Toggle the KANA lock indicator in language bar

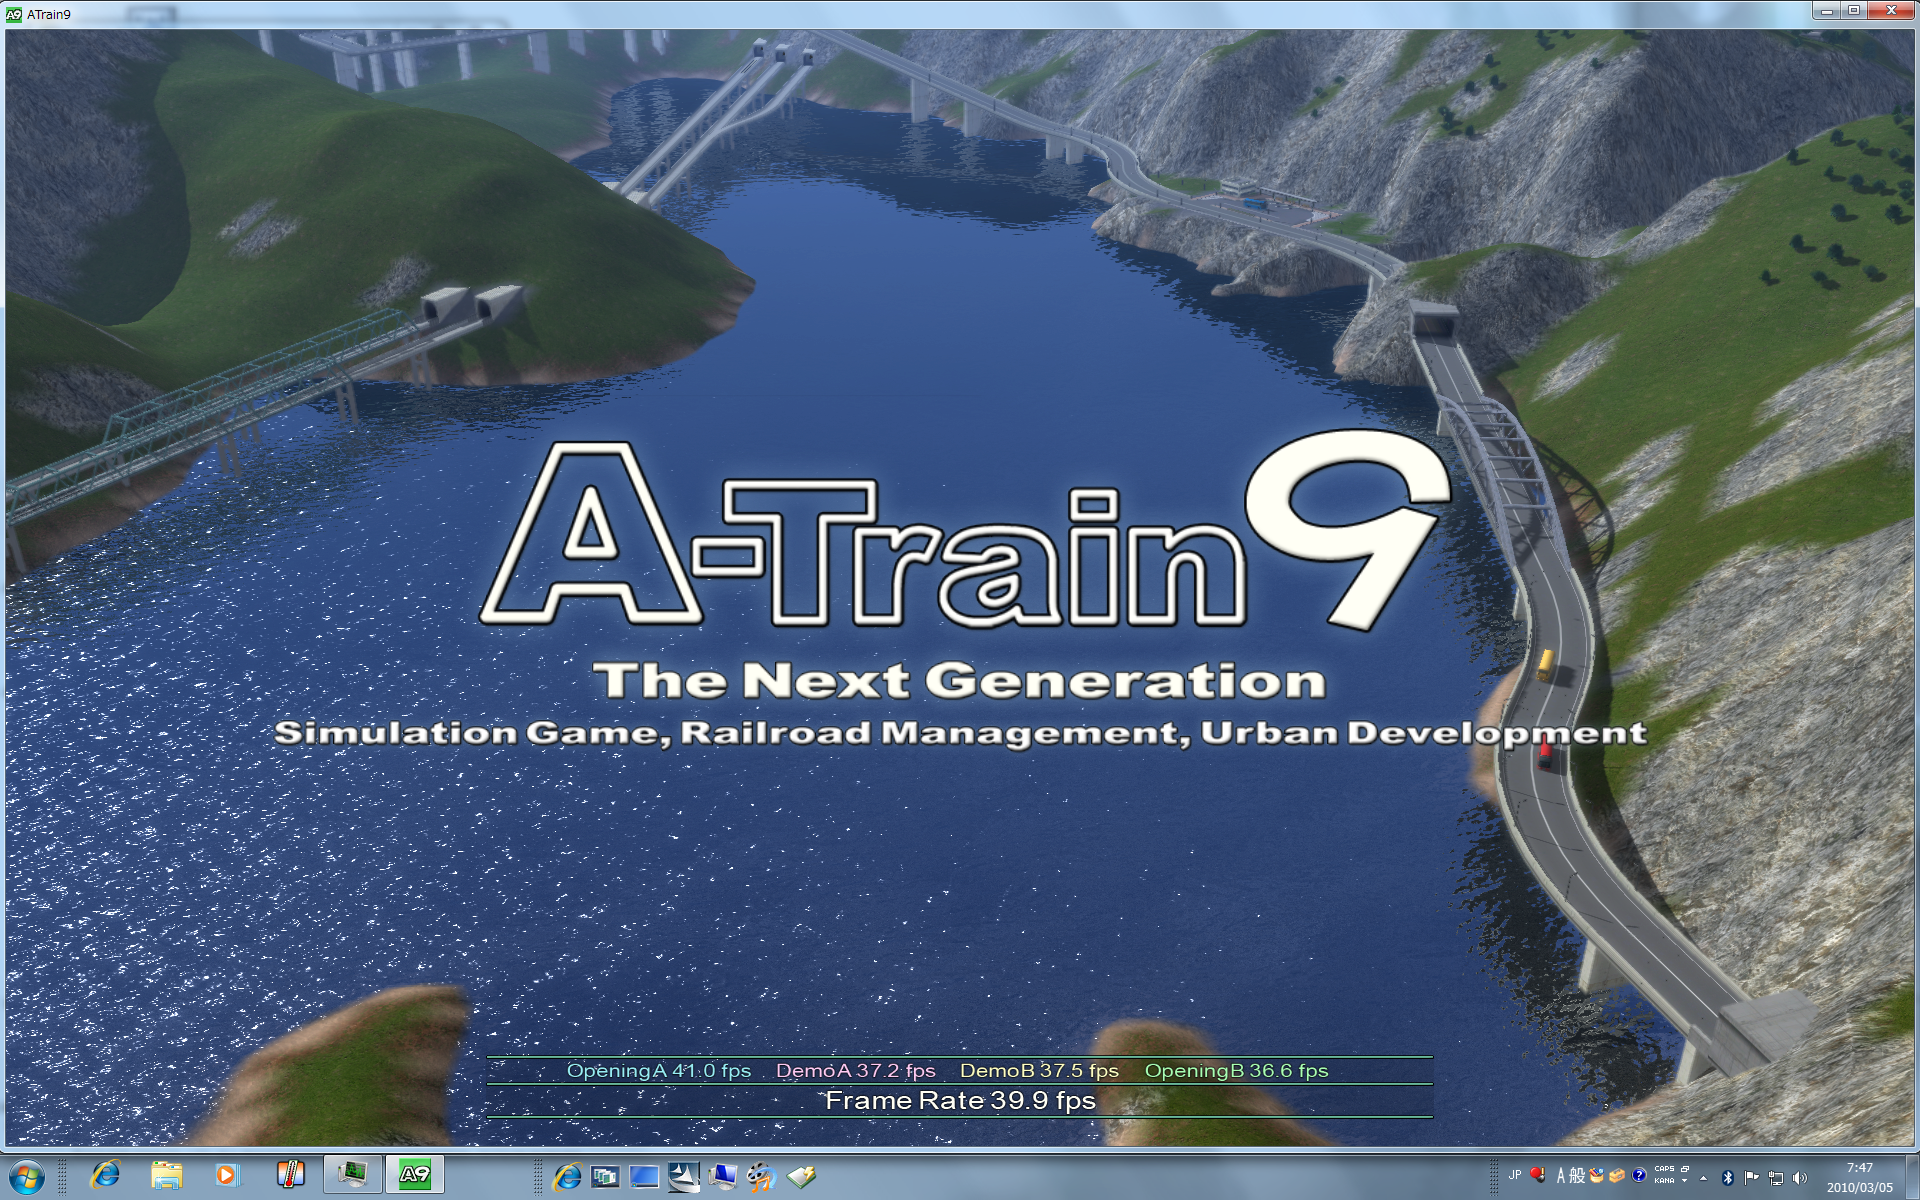pyautogui.click(x=1664, y=1181)
